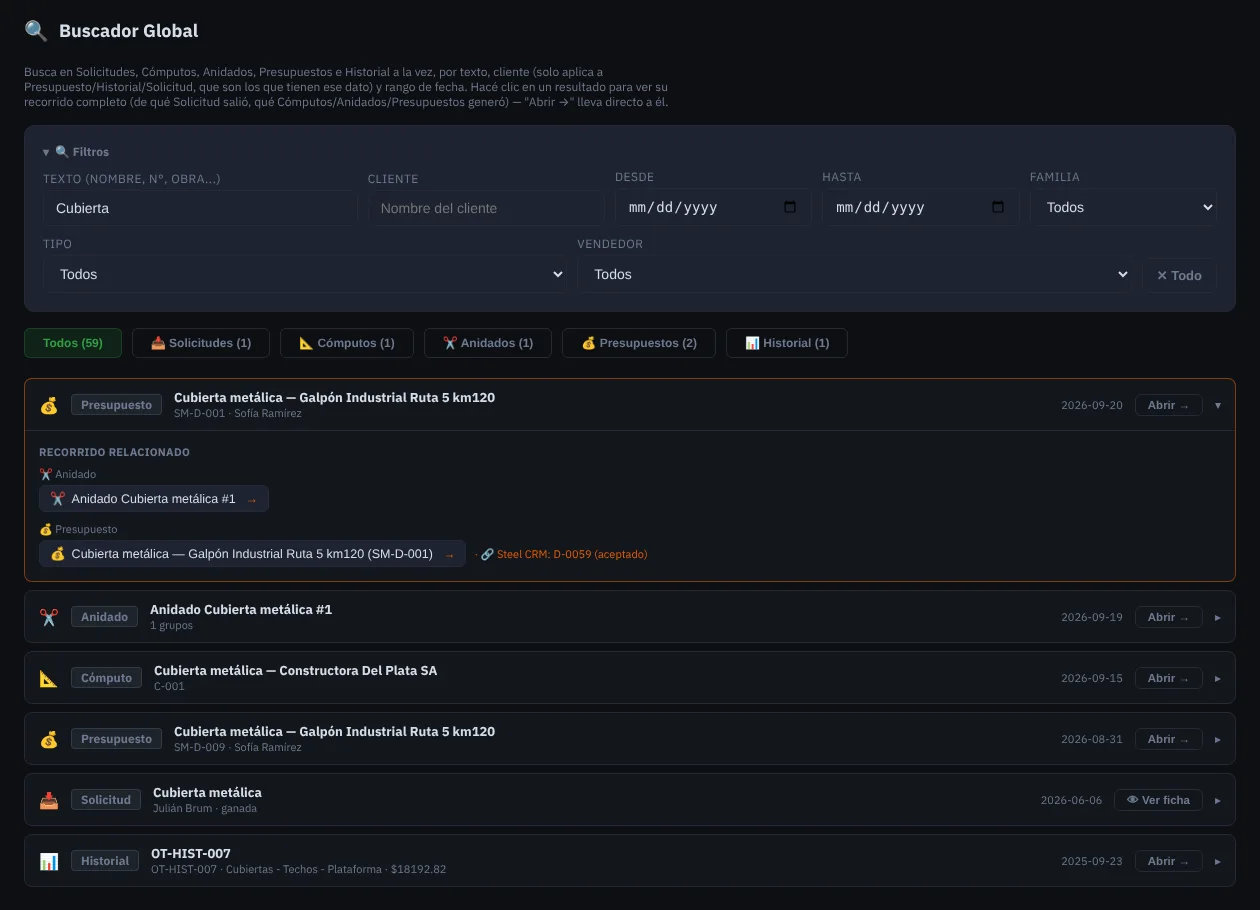Select the Todos (59) tab
The height and width of the screenshot is (910, 1260).
click(73, 343)
